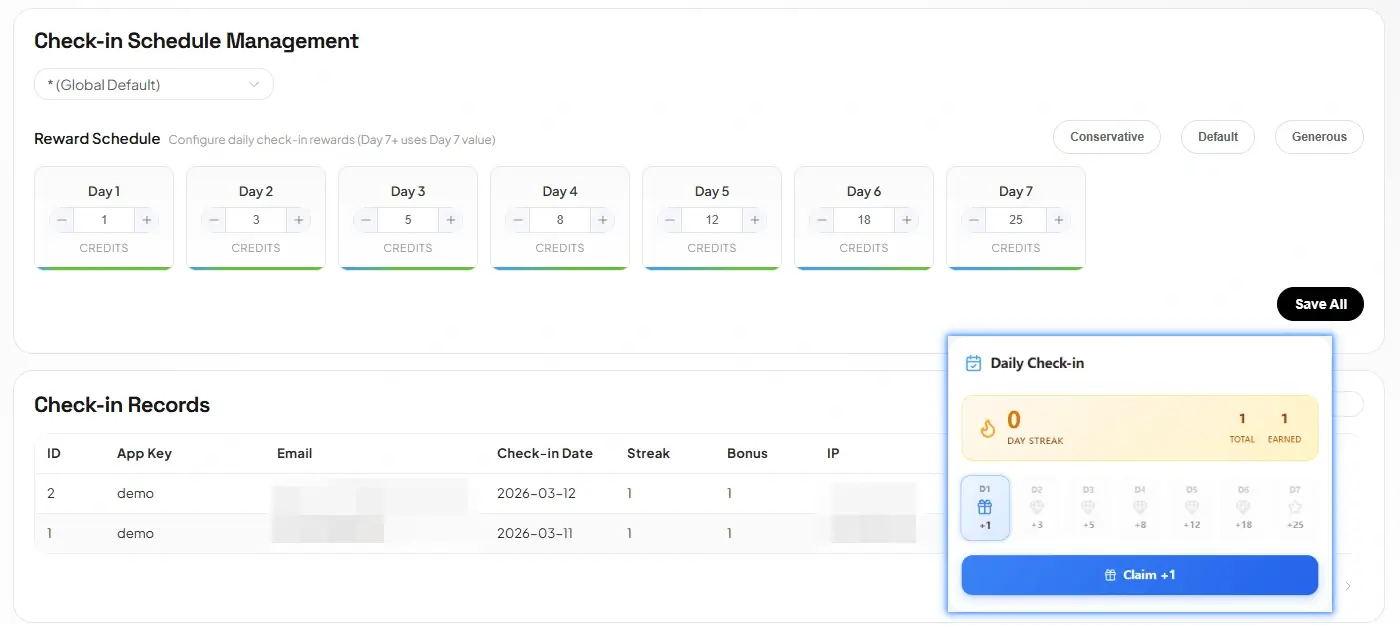Decrease Day 7 credits with the minus stepper

point(972,219)
